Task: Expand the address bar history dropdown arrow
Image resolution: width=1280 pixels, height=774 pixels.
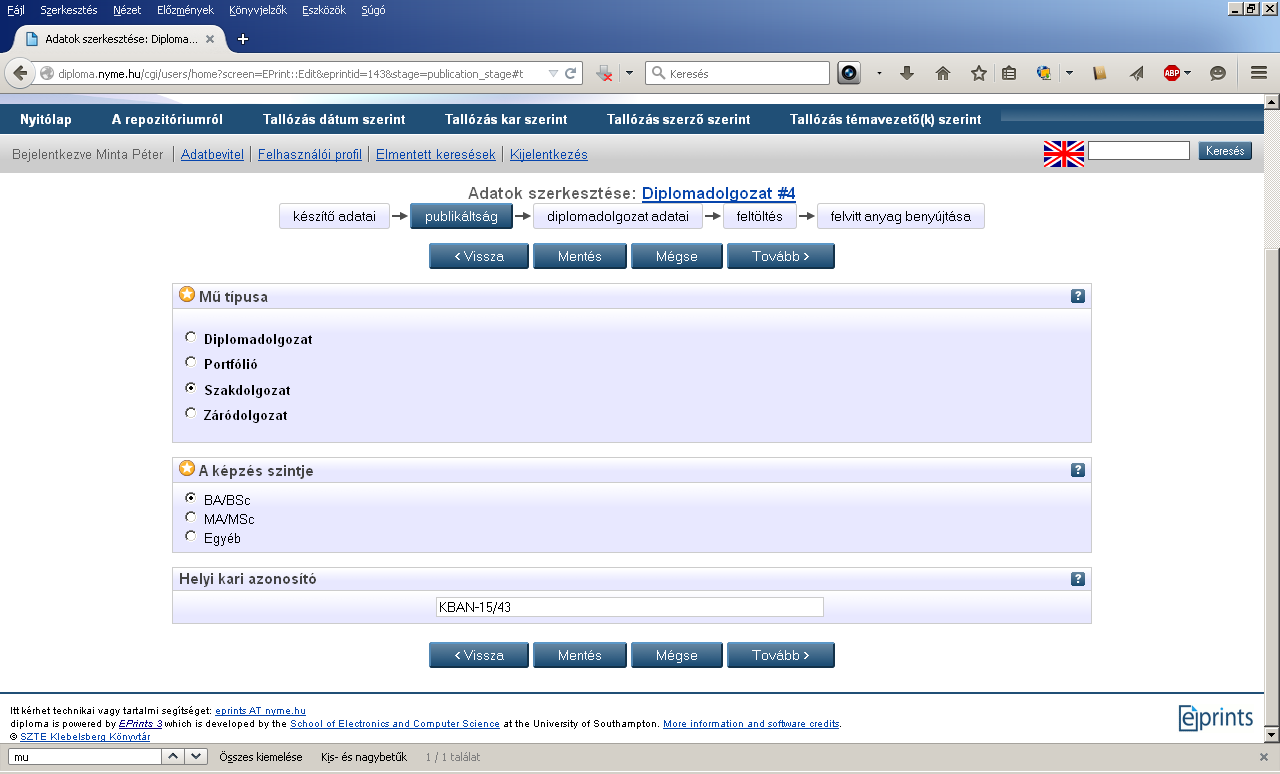Action: click(x=553, y=73)
